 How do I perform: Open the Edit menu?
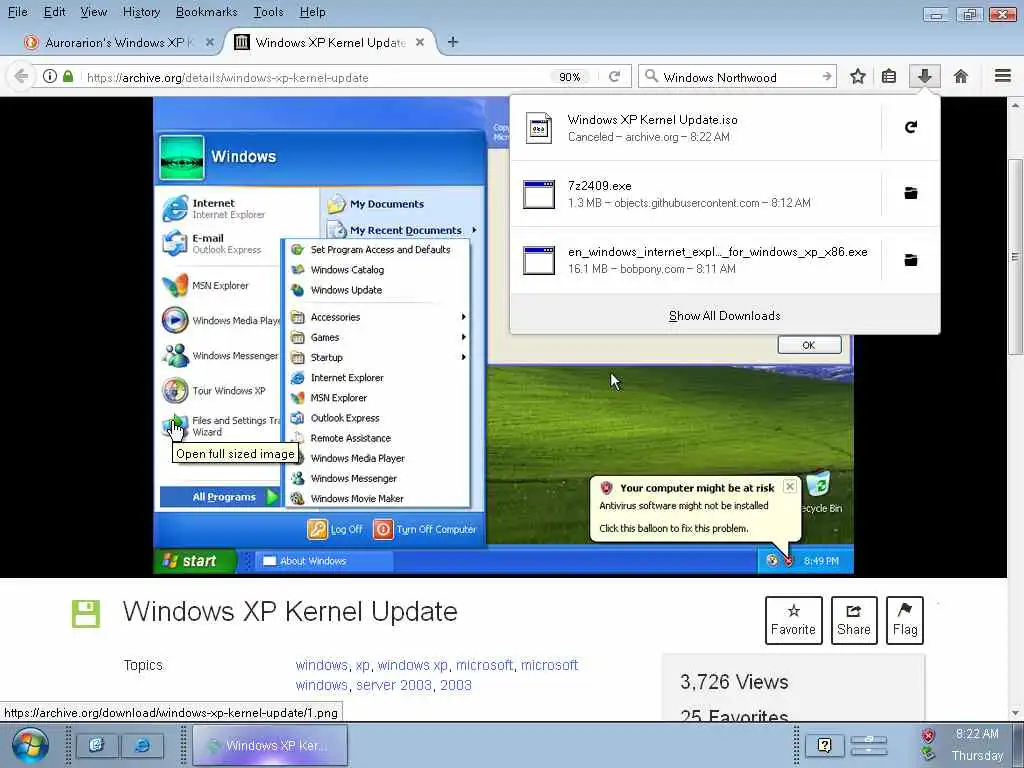[54, 12]
